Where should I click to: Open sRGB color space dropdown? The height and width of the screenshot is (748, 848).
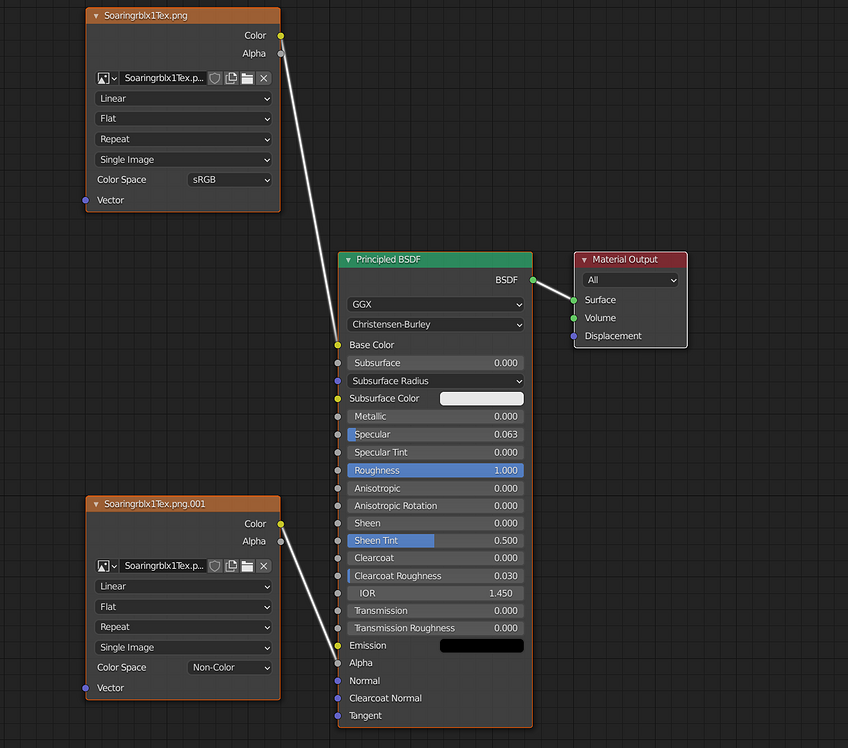coord(230,180)
